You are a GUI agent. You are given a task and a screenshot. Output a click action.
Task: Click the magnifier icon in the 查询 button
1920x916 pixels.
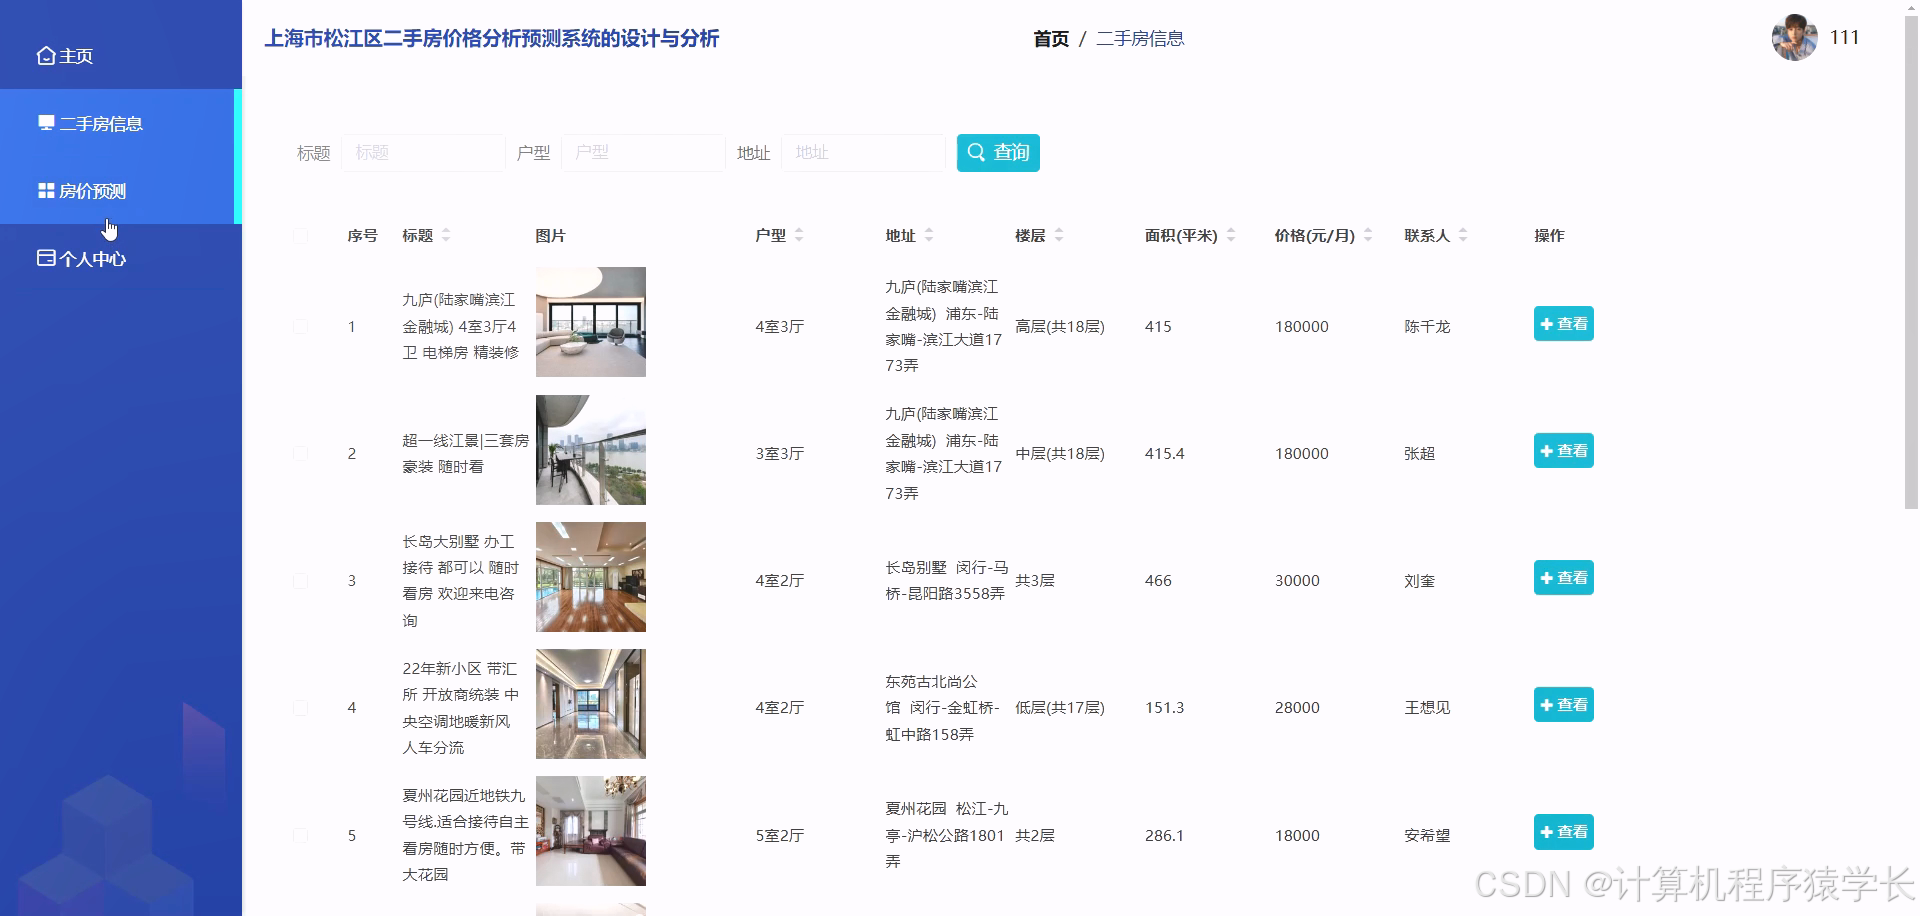coord(976,152)
